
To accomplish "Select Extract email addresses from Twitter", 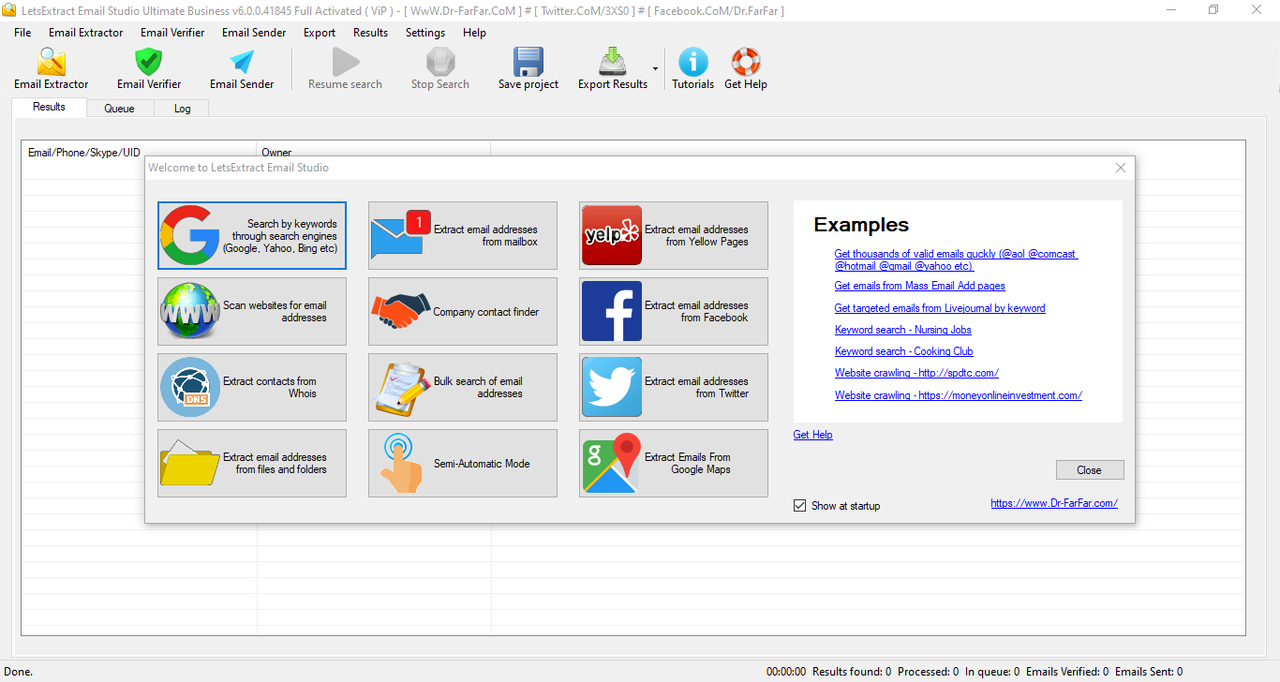I will point(674,388).
